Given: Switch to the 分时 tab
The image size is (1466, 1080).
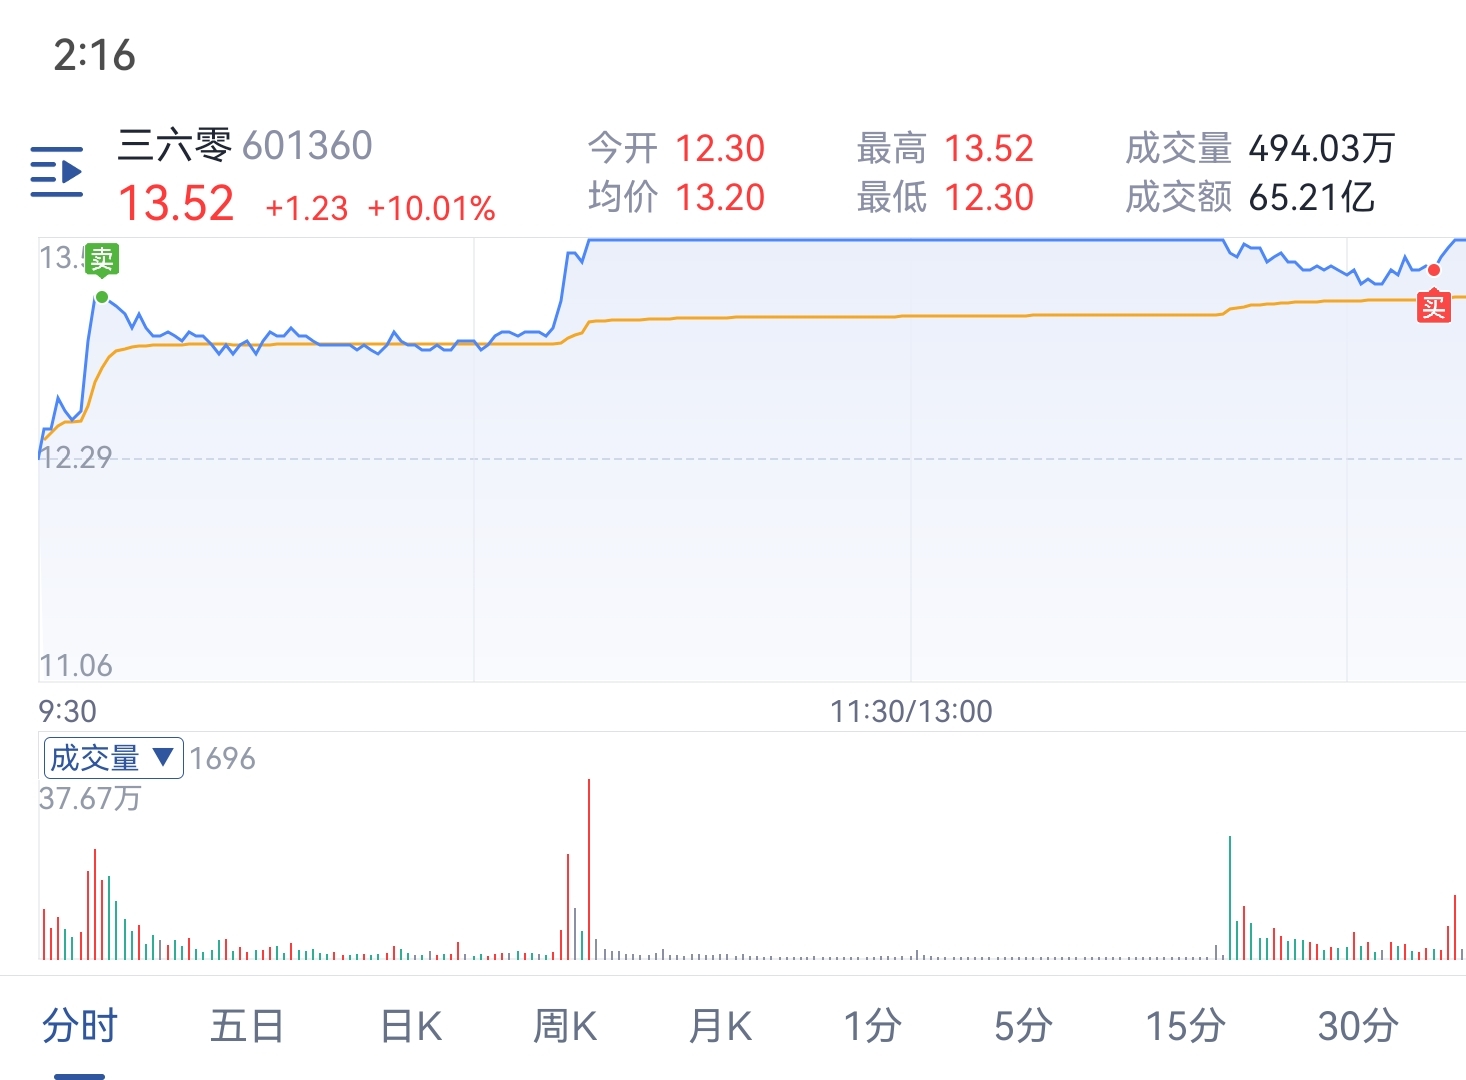Looking at the screenshot, I should coord(79,1026).
